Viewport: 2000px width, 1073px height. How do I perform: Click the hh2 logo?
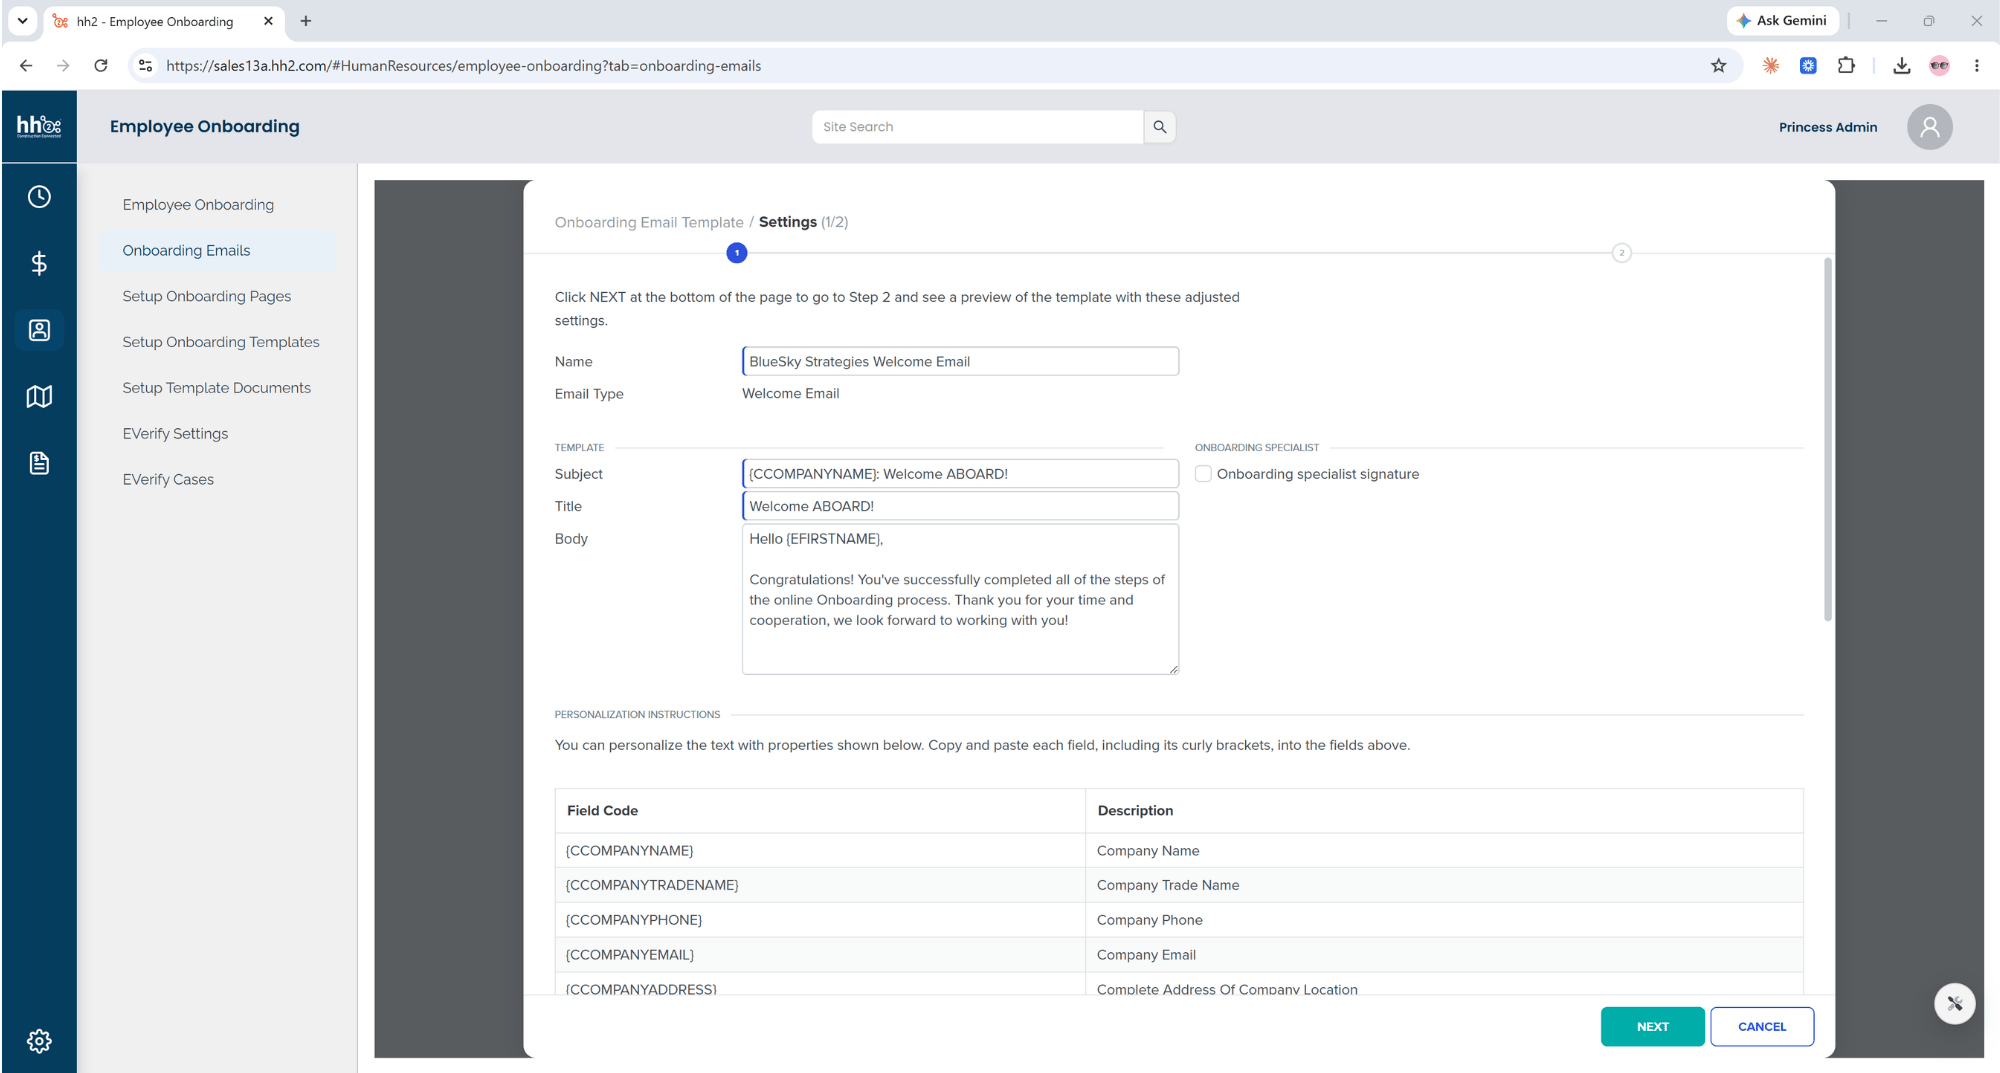click(39, 126)
